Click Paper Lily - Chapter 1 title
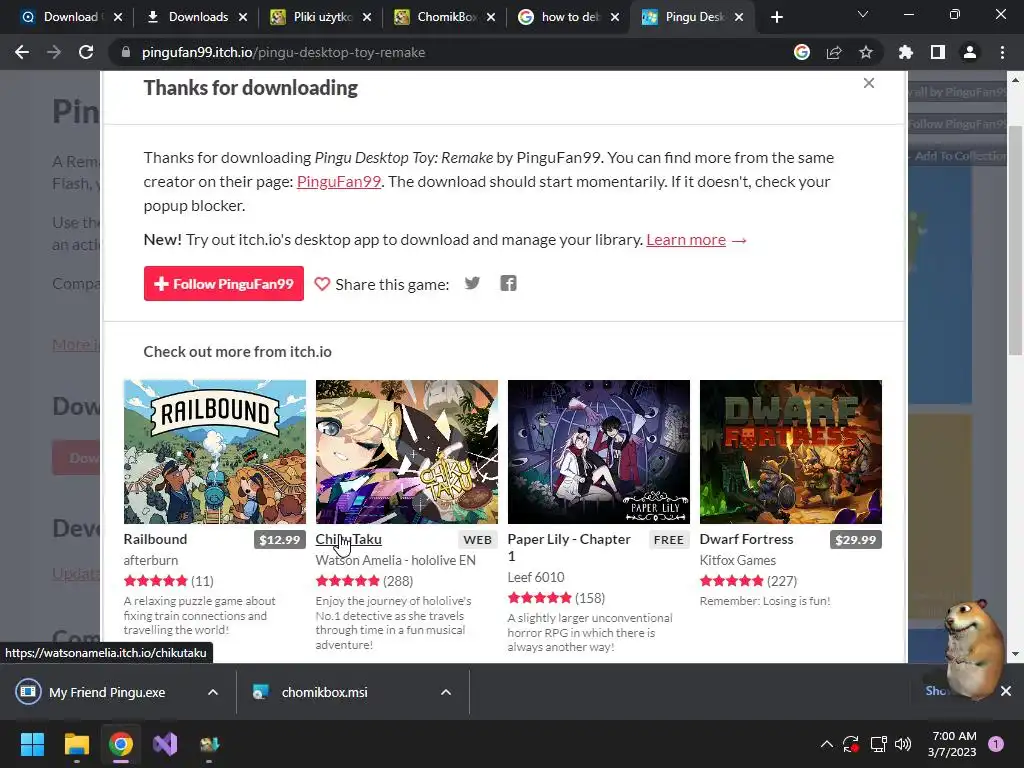This screenshot has height=768, width=1024. click(x=569, y=547)
